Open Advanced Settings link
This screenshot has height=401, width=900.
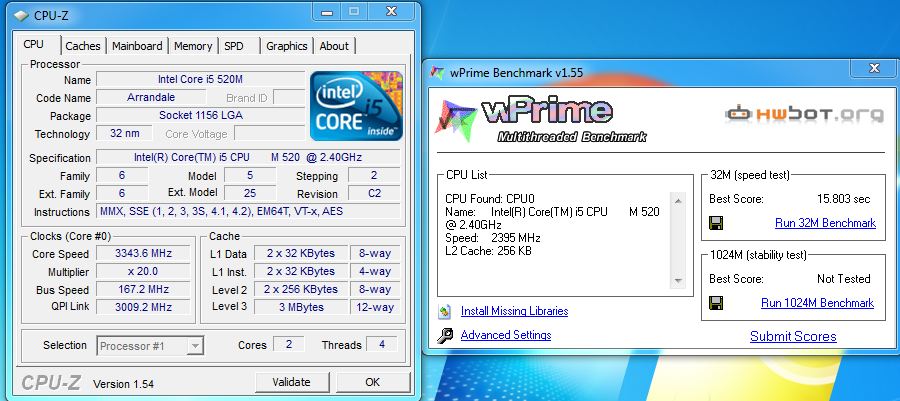(x=506, y=335)
